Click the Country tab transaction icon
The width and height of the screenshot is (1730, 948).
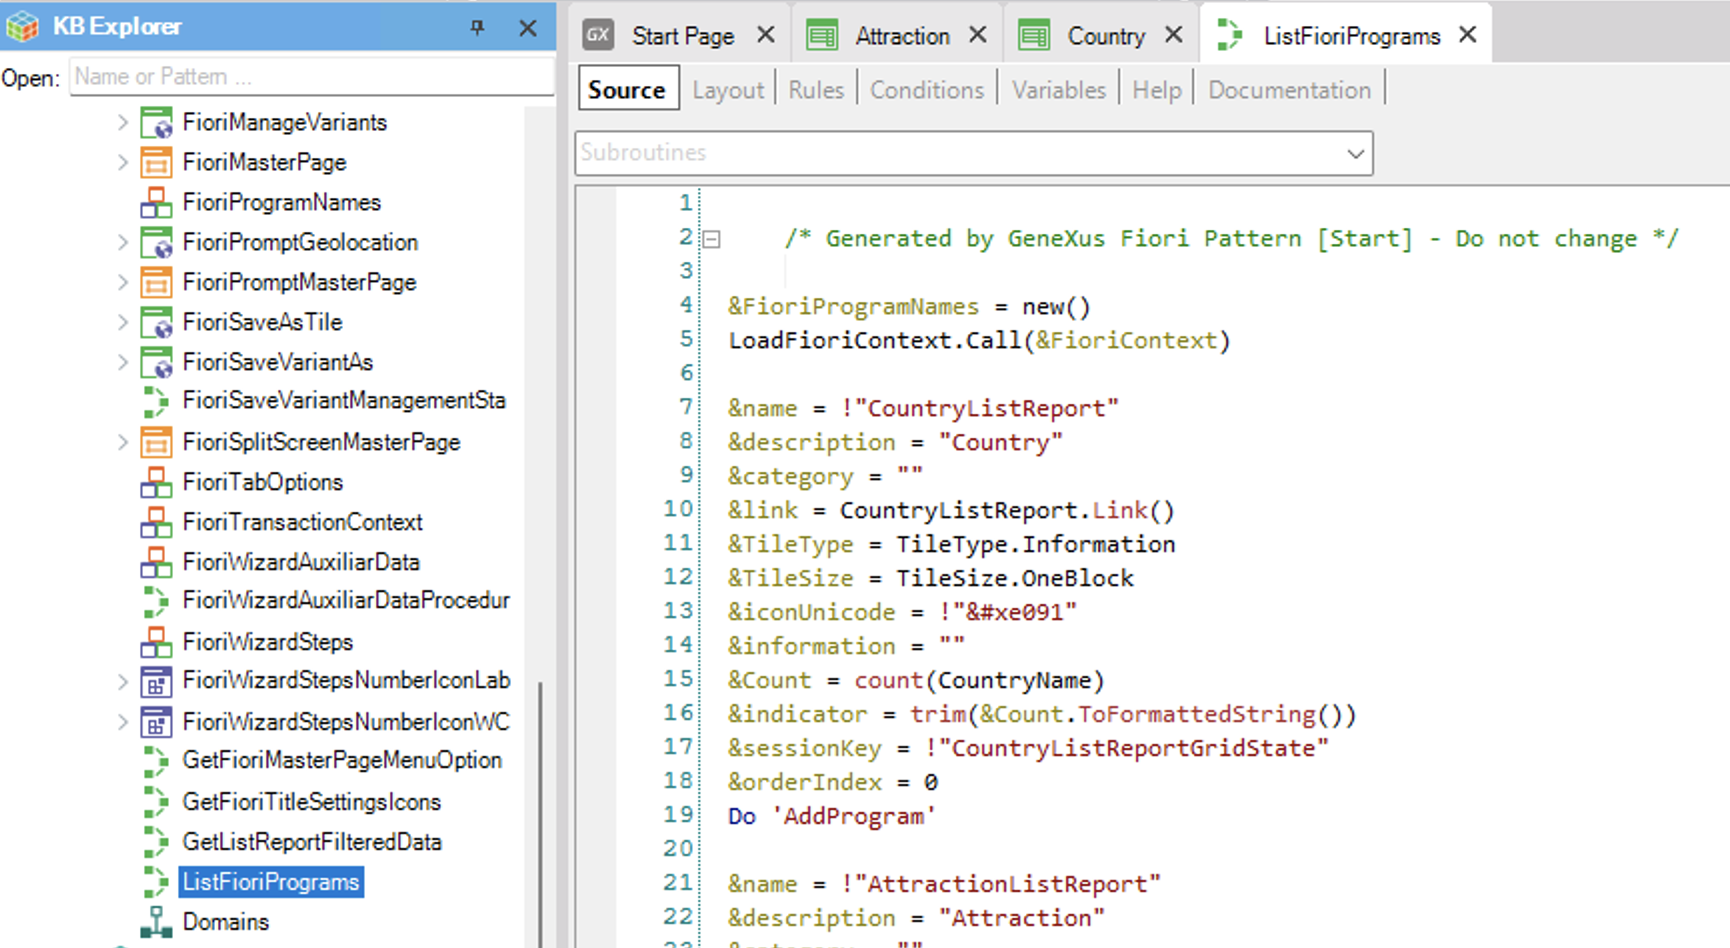1034,36
